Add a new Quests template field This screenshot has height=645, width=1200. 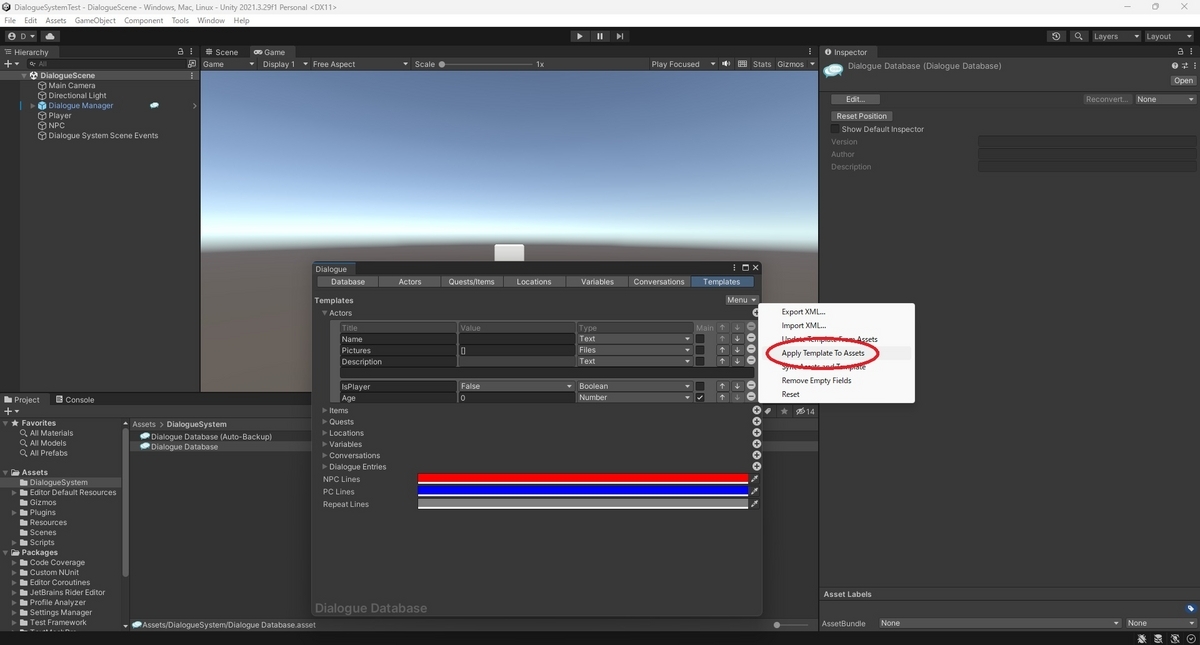[x=756, y=422]
